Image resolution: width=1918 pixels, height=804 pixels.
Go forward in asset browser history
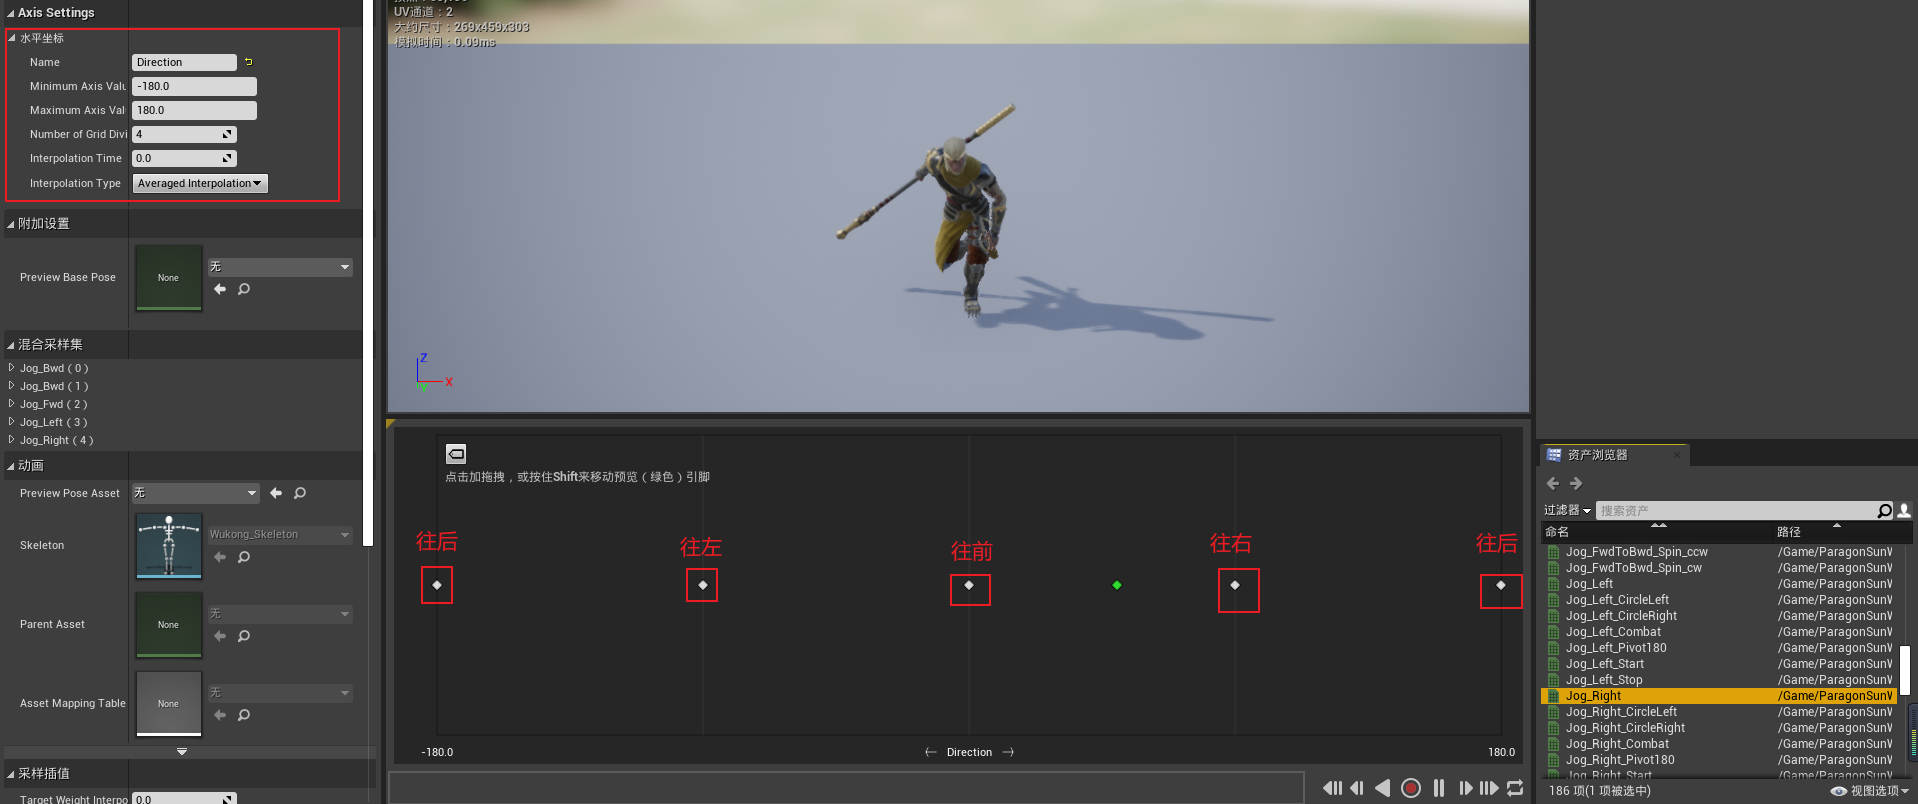tap(1576, 483)
